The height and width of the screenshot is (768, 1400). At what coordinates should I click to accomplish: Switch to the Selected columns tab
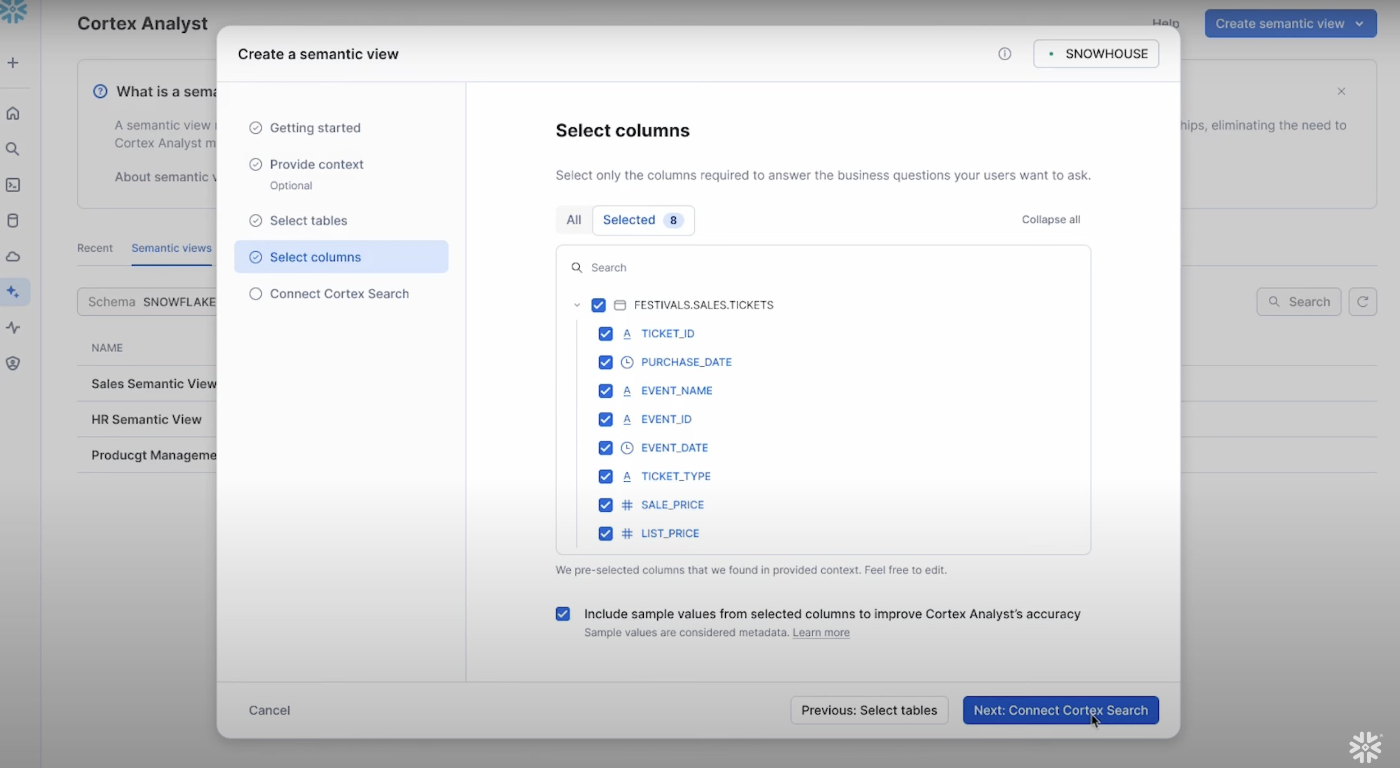[643, 220]
